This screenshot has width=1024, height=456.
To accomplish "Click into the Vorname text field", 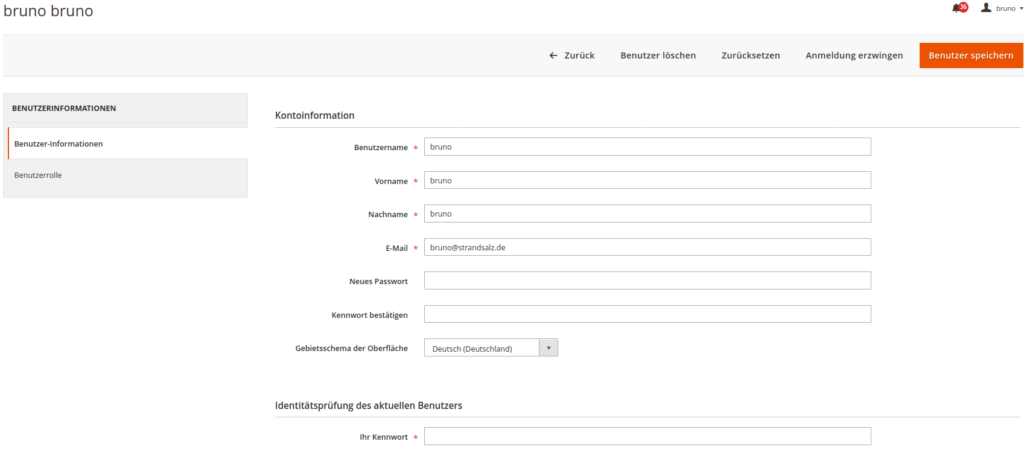I will tap(647, 181).
